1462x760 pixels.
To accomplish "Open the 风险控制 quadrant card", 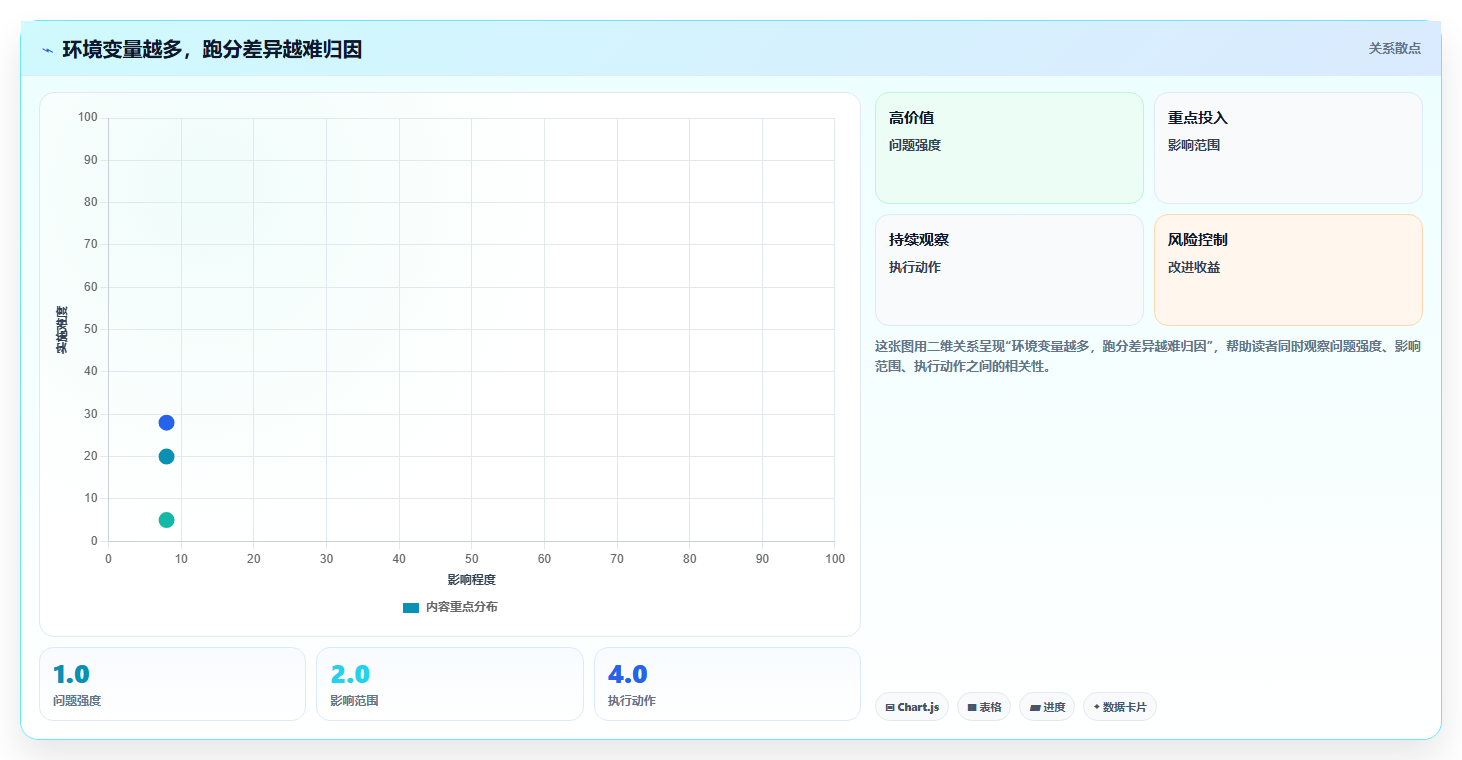I will pyautogui.click(x=1288, y=270).
